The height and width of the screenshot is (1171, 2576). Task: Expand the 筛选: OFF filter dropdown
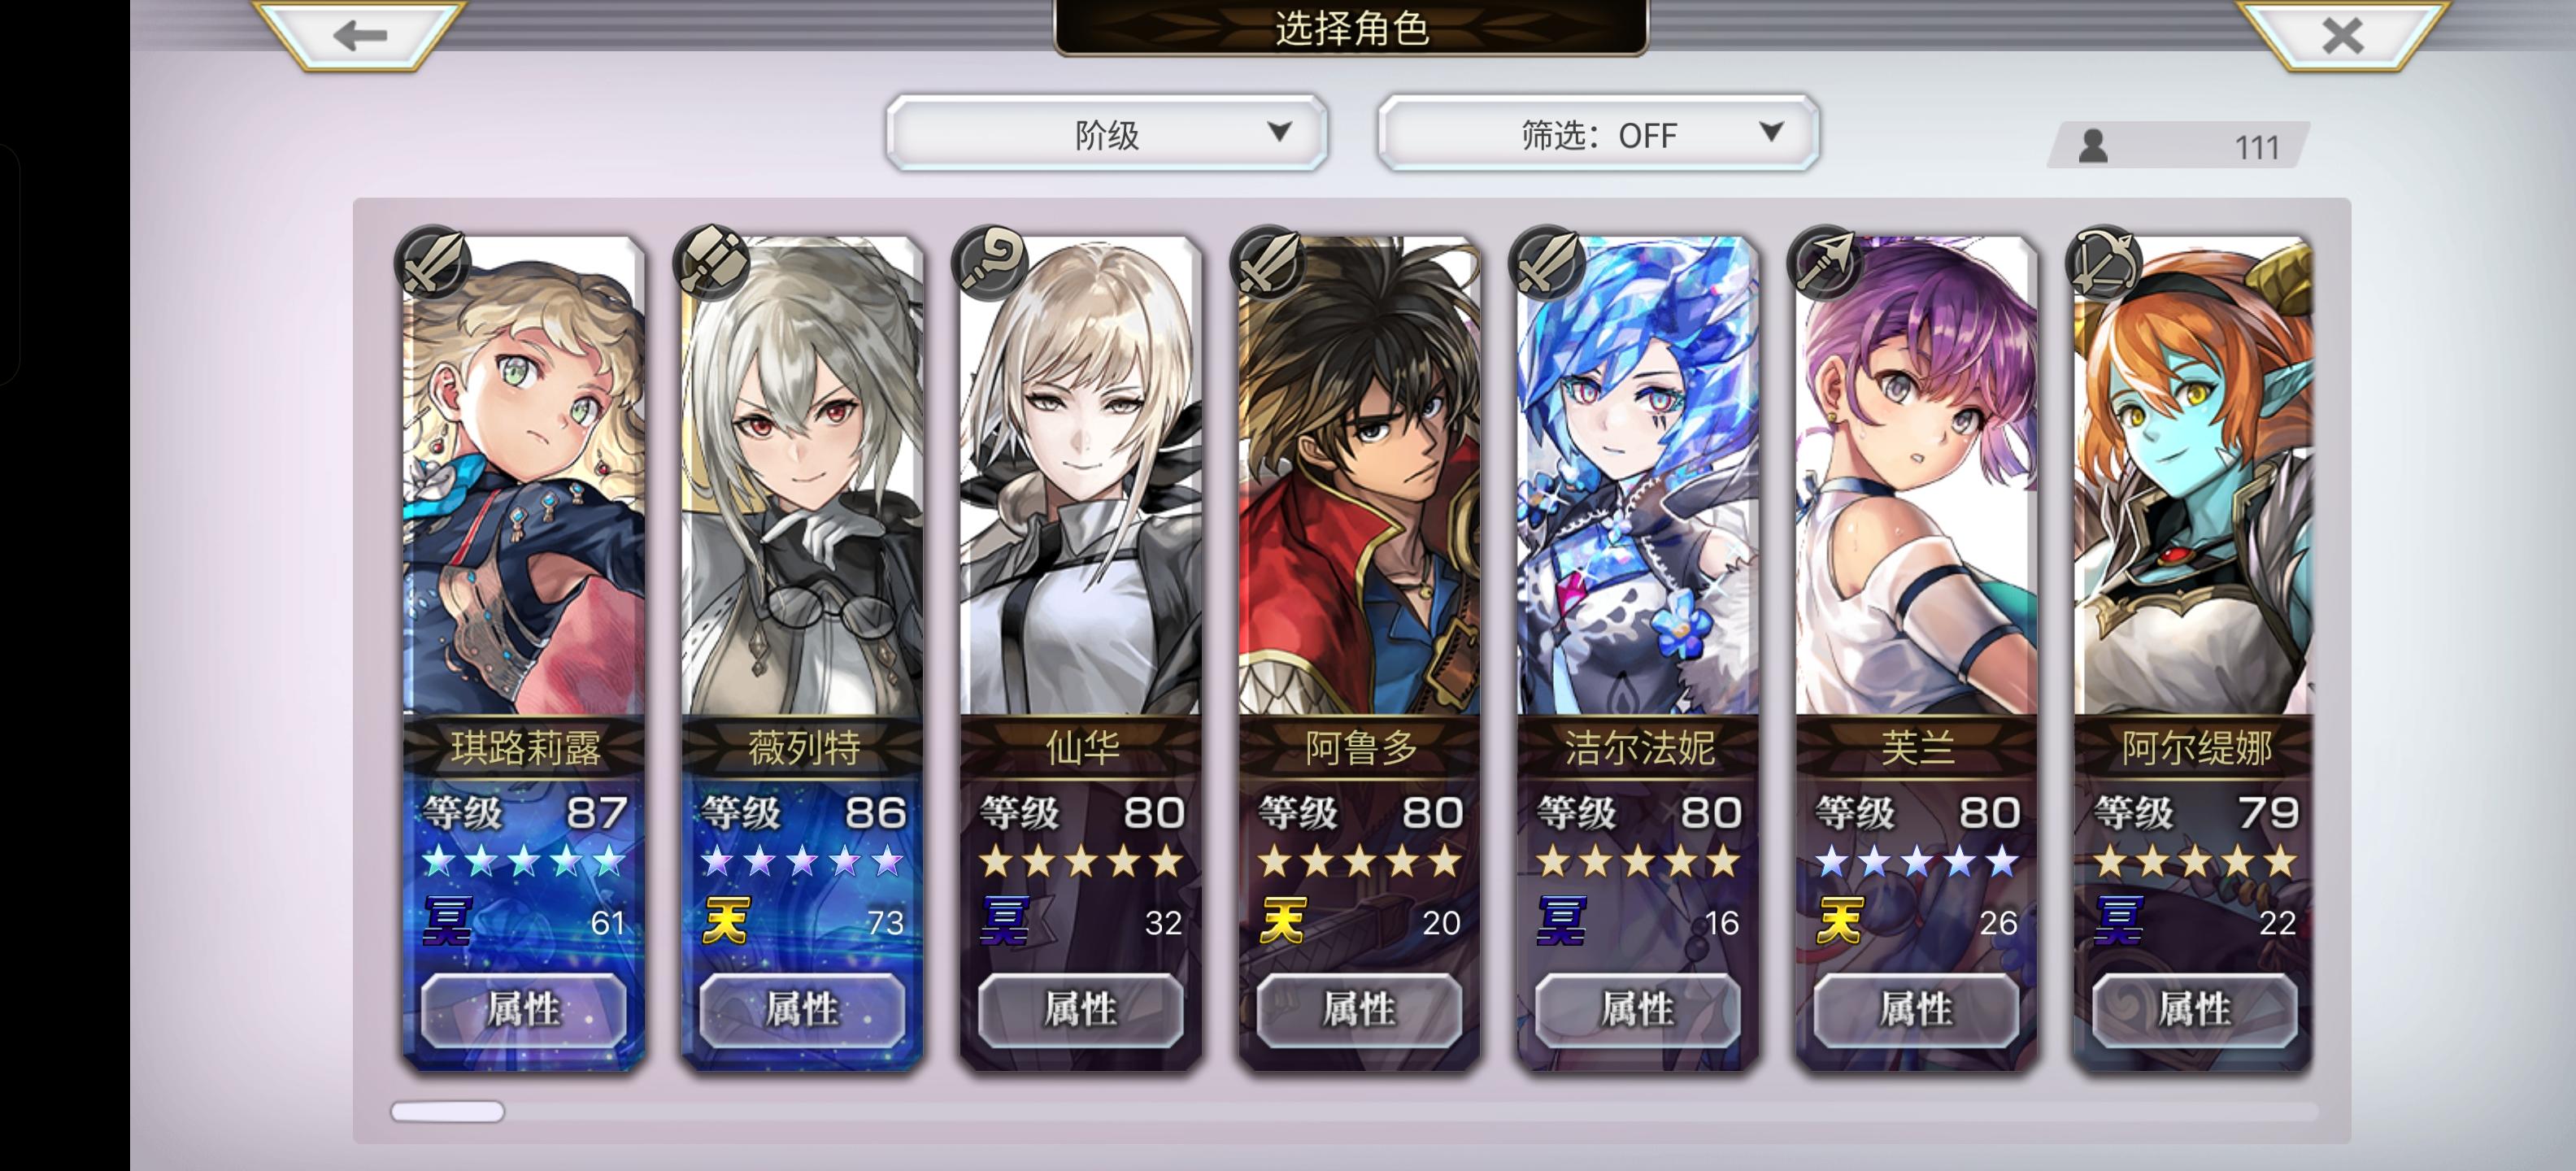tap(1598, 133)
